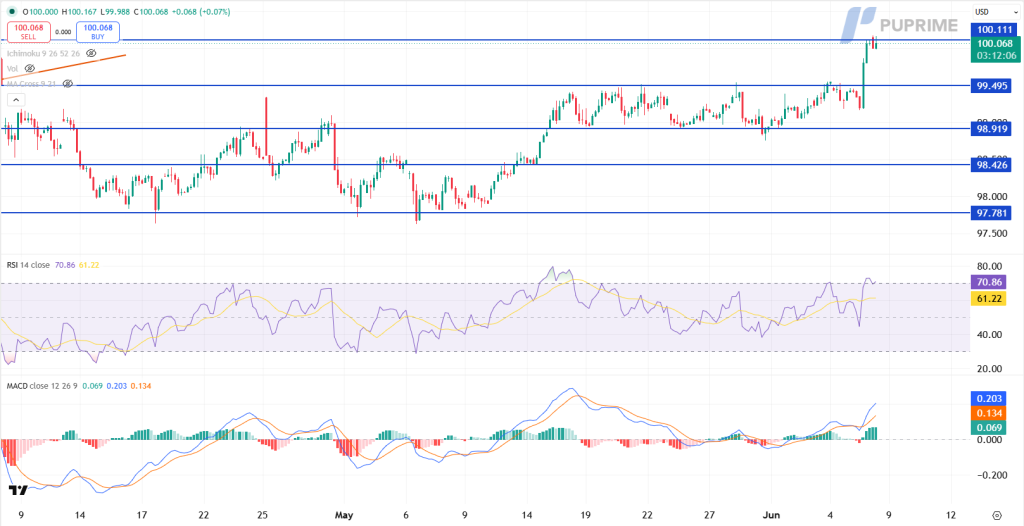The width and height of the screenshot is (1024, 526).
Task: Toggle visibility of Vol indicator
Action: pyautogui.click(x=29, y=68)
